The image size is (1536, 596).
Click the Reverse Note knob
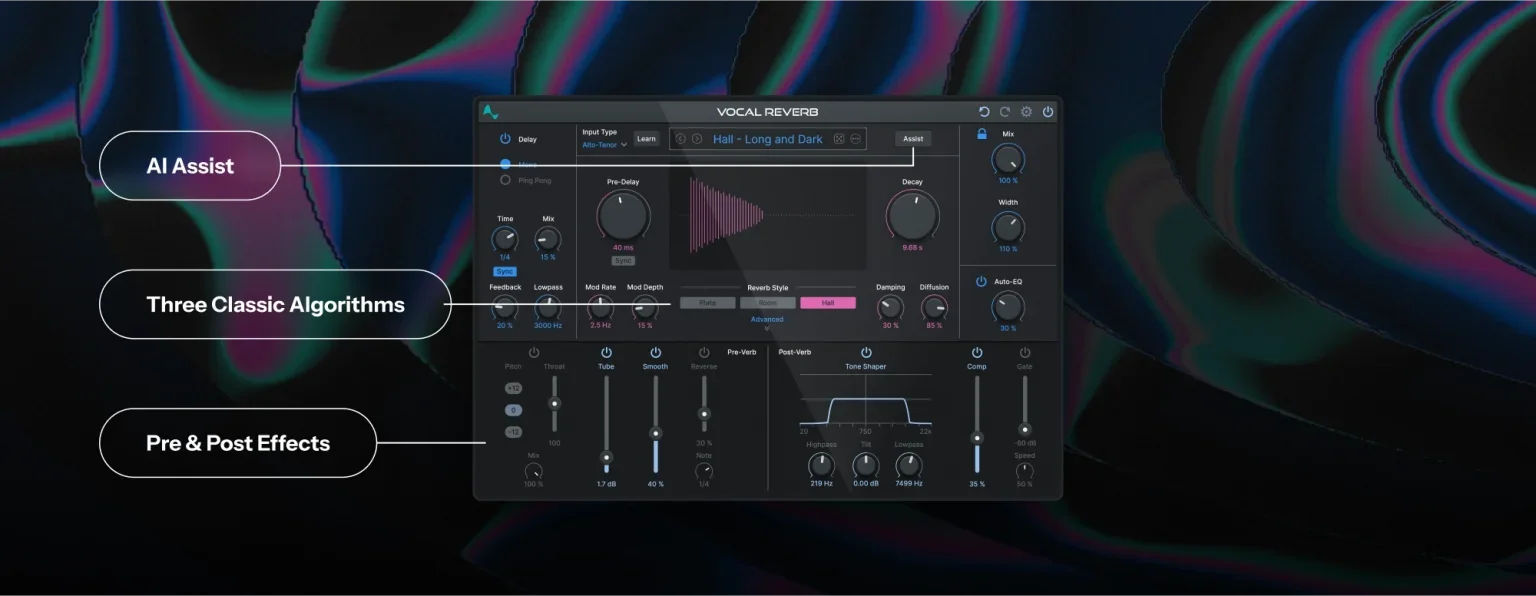click(x=704, y=471)
